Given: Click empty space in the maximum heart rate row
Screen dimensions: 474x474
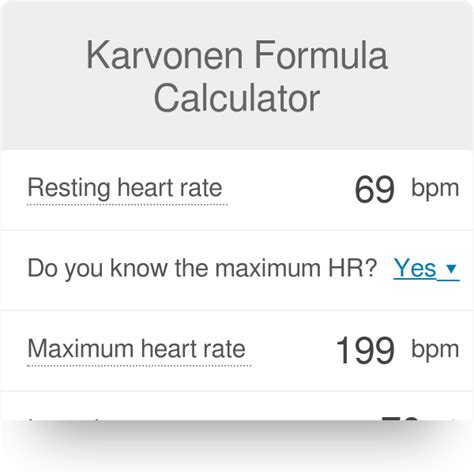Looking at the screenshot, I should coord(293,350).
